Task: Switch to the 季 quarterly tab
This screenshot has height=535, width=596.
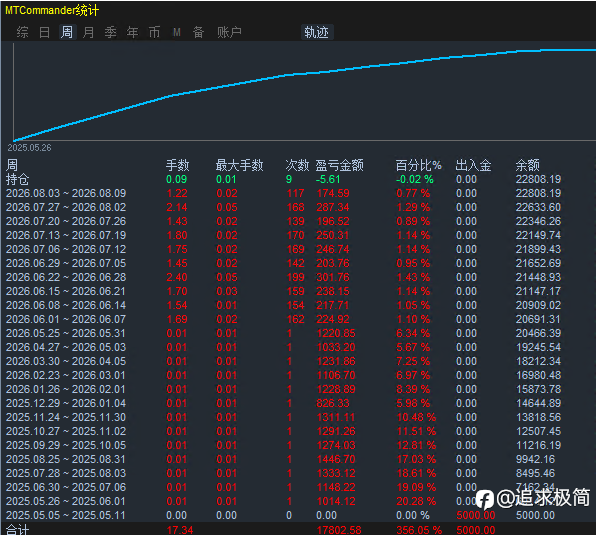Action: pos(111,32)
